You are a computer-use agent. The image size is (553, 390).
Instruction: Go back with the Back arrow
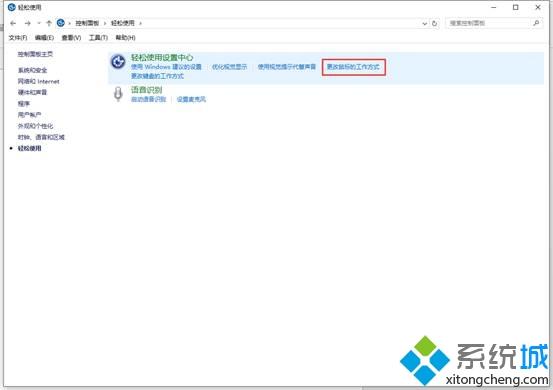[13, 23]
